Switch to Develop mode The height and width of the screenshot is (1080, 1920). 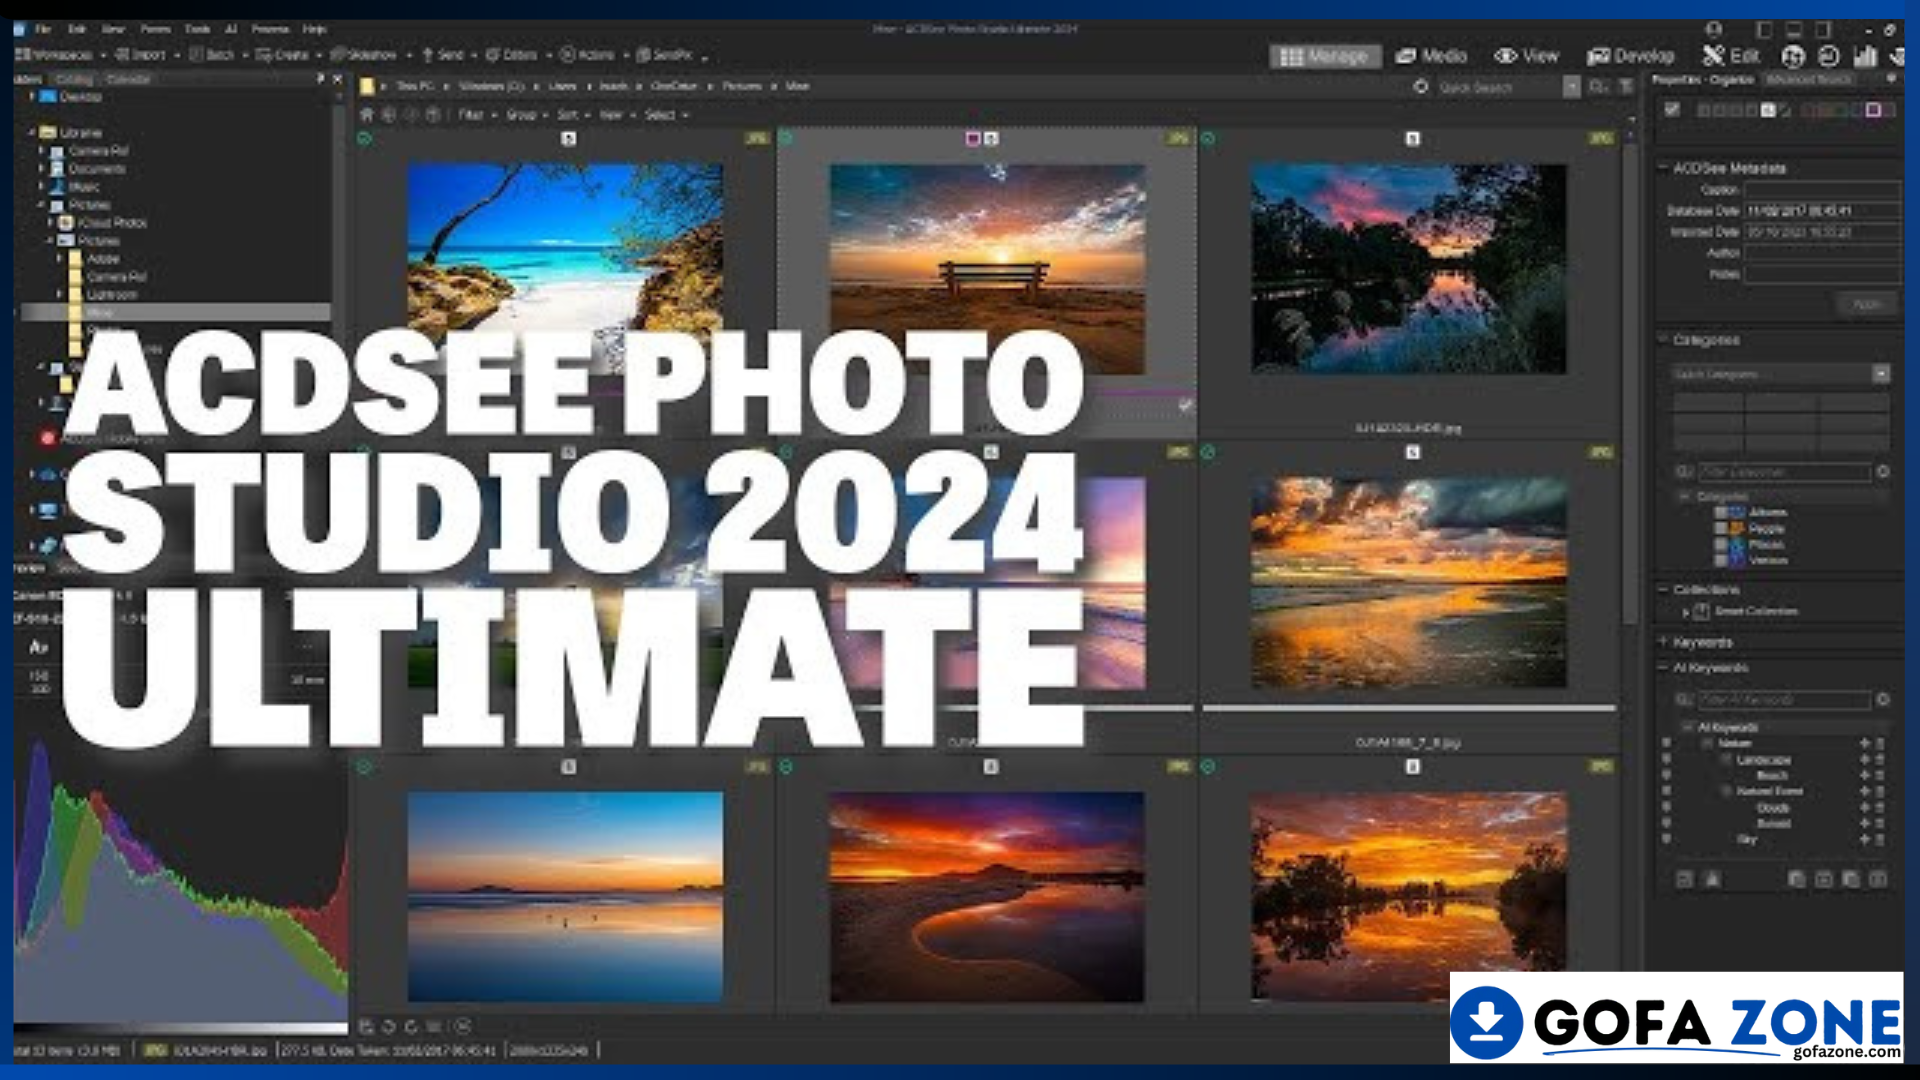1631,56
